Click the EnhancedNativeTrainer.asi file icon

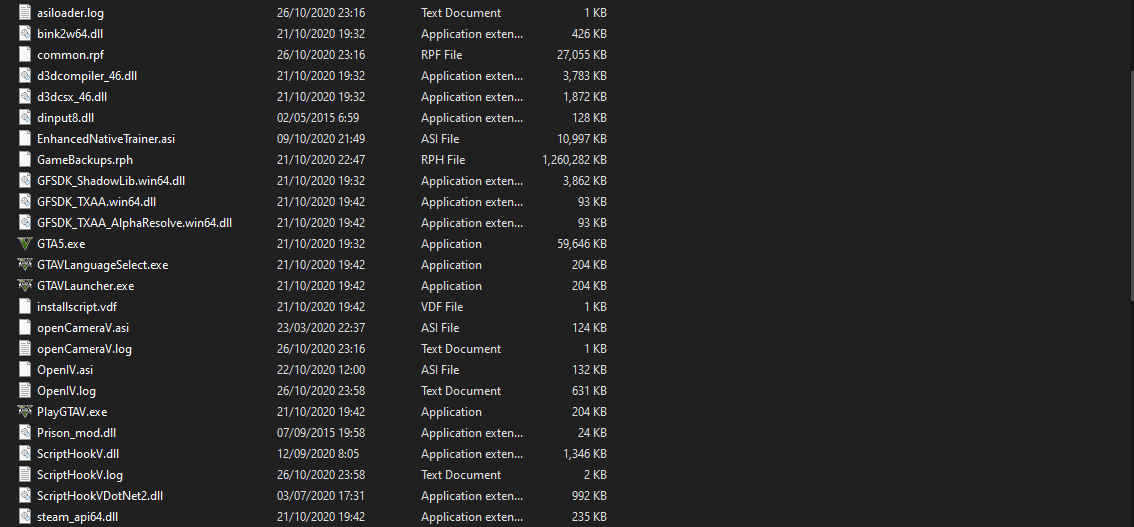25,138
